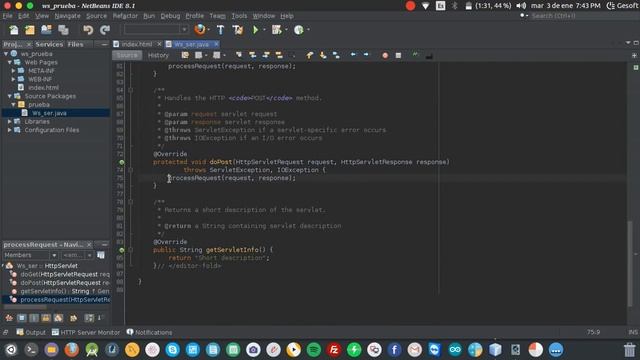Image resolution: width=640 pixels, height=360 pixels.
Task: Toggle Show Fields filter in Navigator
Action: [x=22, y=318]
